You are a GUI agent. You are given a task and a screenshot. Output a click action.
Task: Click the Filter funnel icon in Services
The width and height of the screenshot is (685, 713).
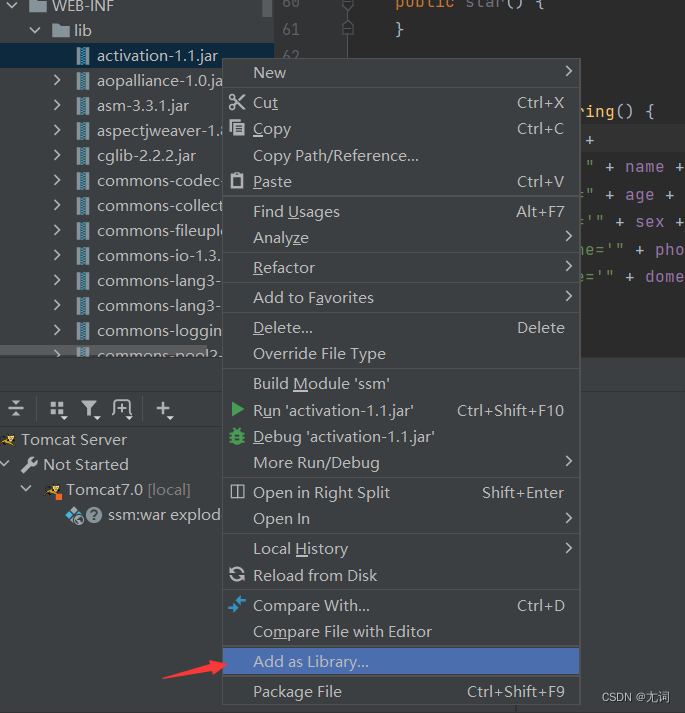[x=90, y=410]
